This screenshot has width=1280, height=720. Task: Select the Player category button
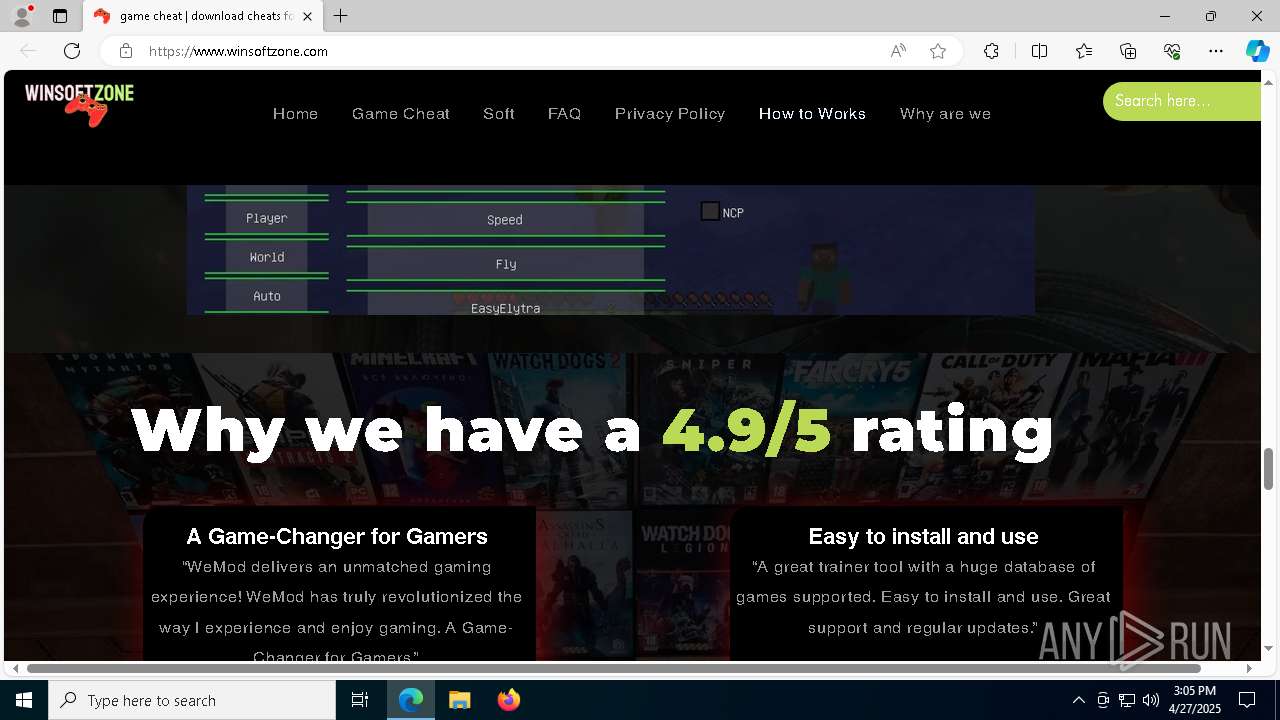tap(266, 218)
